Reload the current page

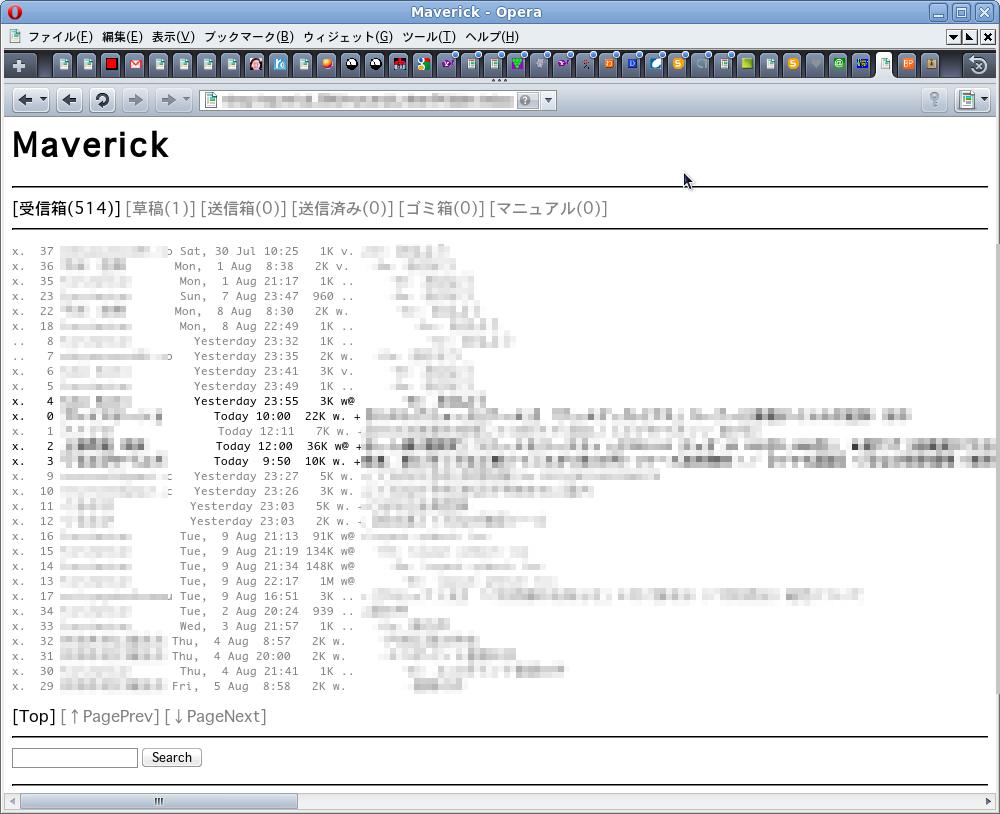pos(101,100)
